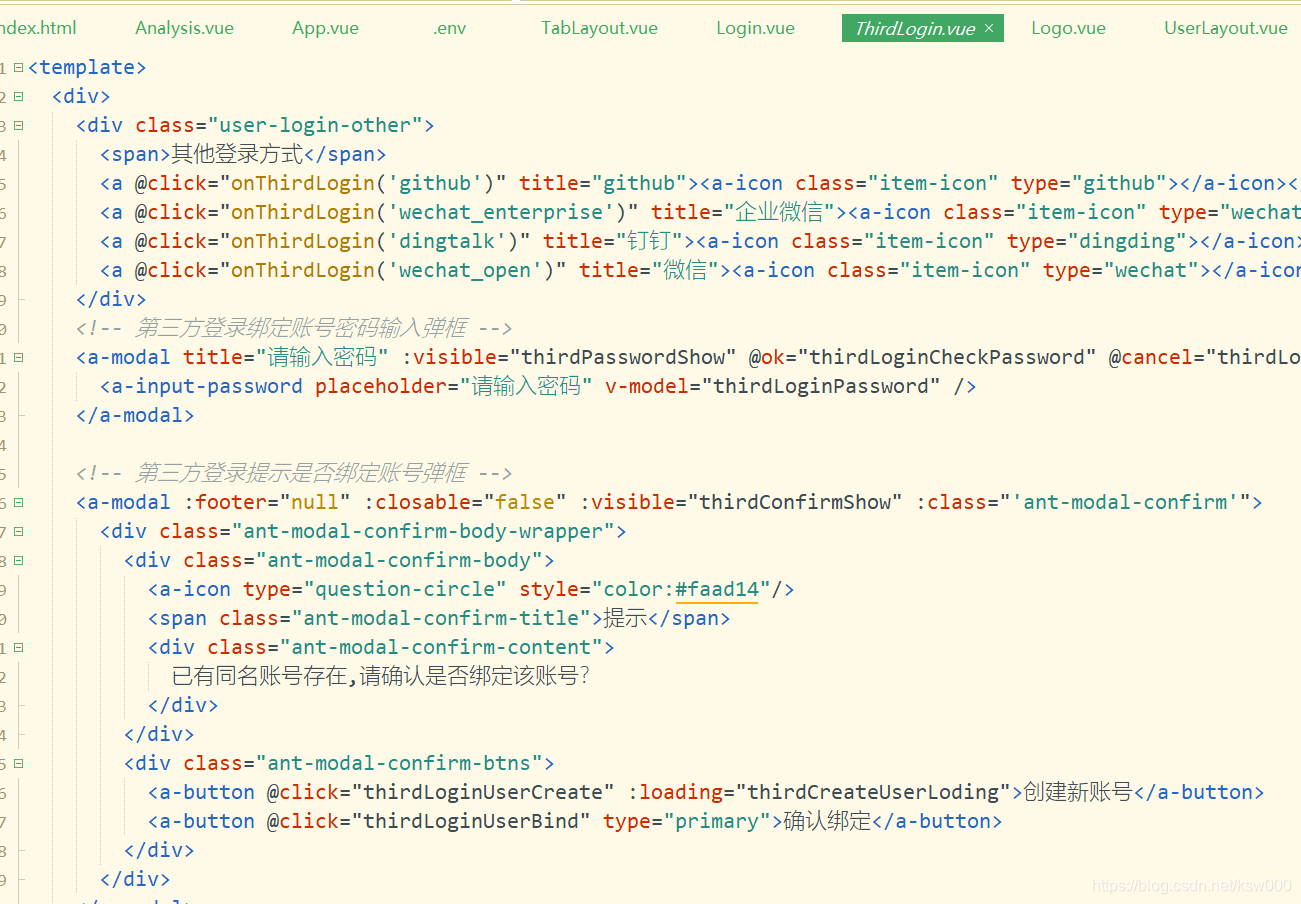Switch to the Login.vue tab
This screenshot has width=1301, height=904.
(x=755, y=28)
